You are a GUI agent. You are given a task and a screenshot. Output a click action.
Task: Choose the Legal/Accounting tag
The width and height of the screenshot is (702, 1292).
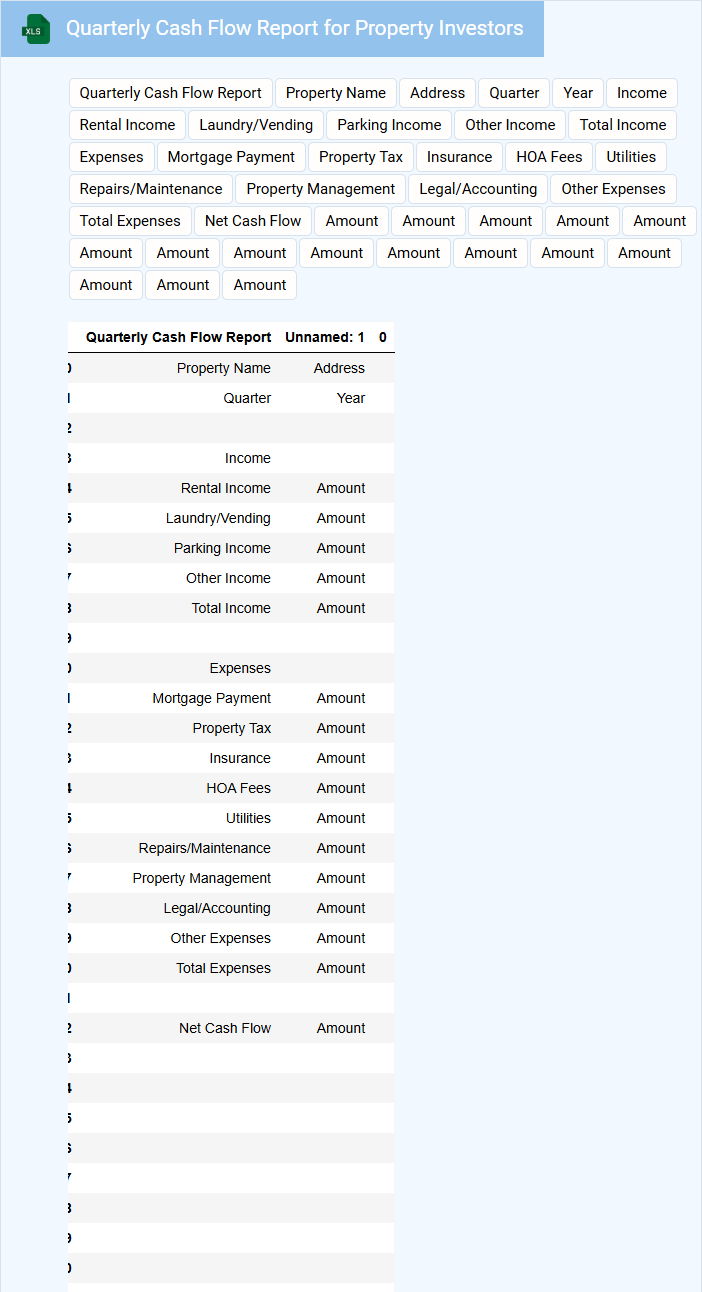[478, 189]
